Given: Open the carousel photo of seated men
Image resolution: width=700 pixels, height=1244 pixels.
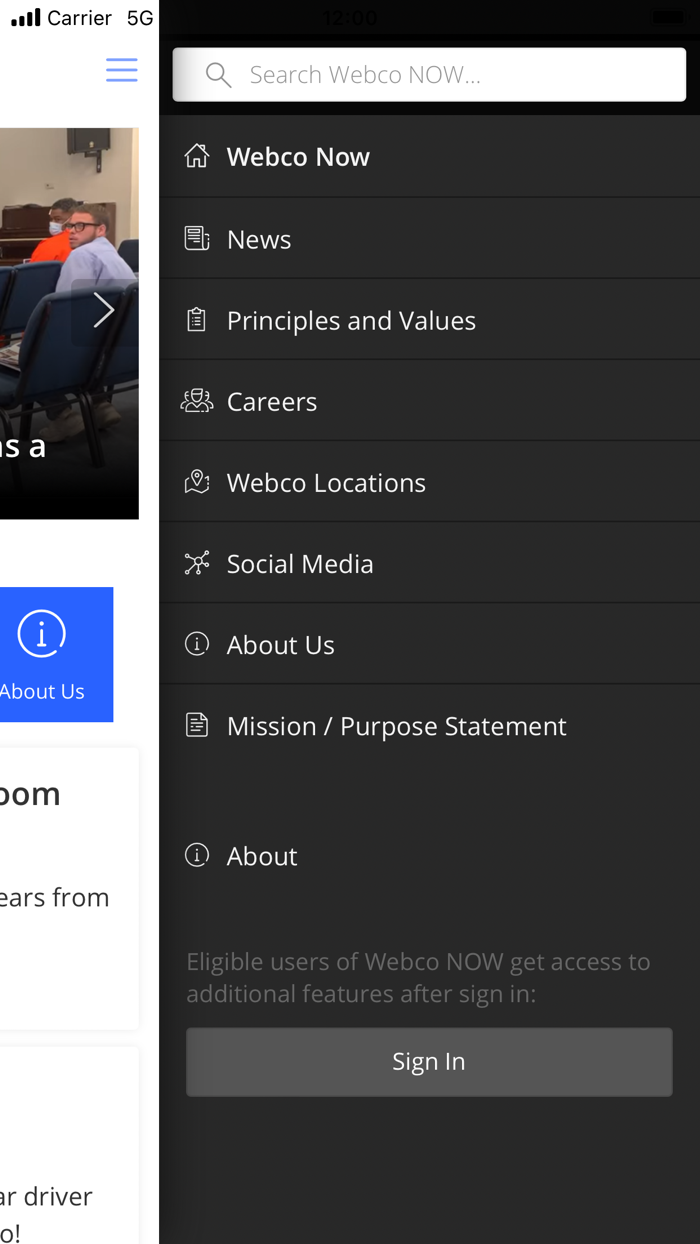Looking at the screenshot, I should (x=69, y=322).
